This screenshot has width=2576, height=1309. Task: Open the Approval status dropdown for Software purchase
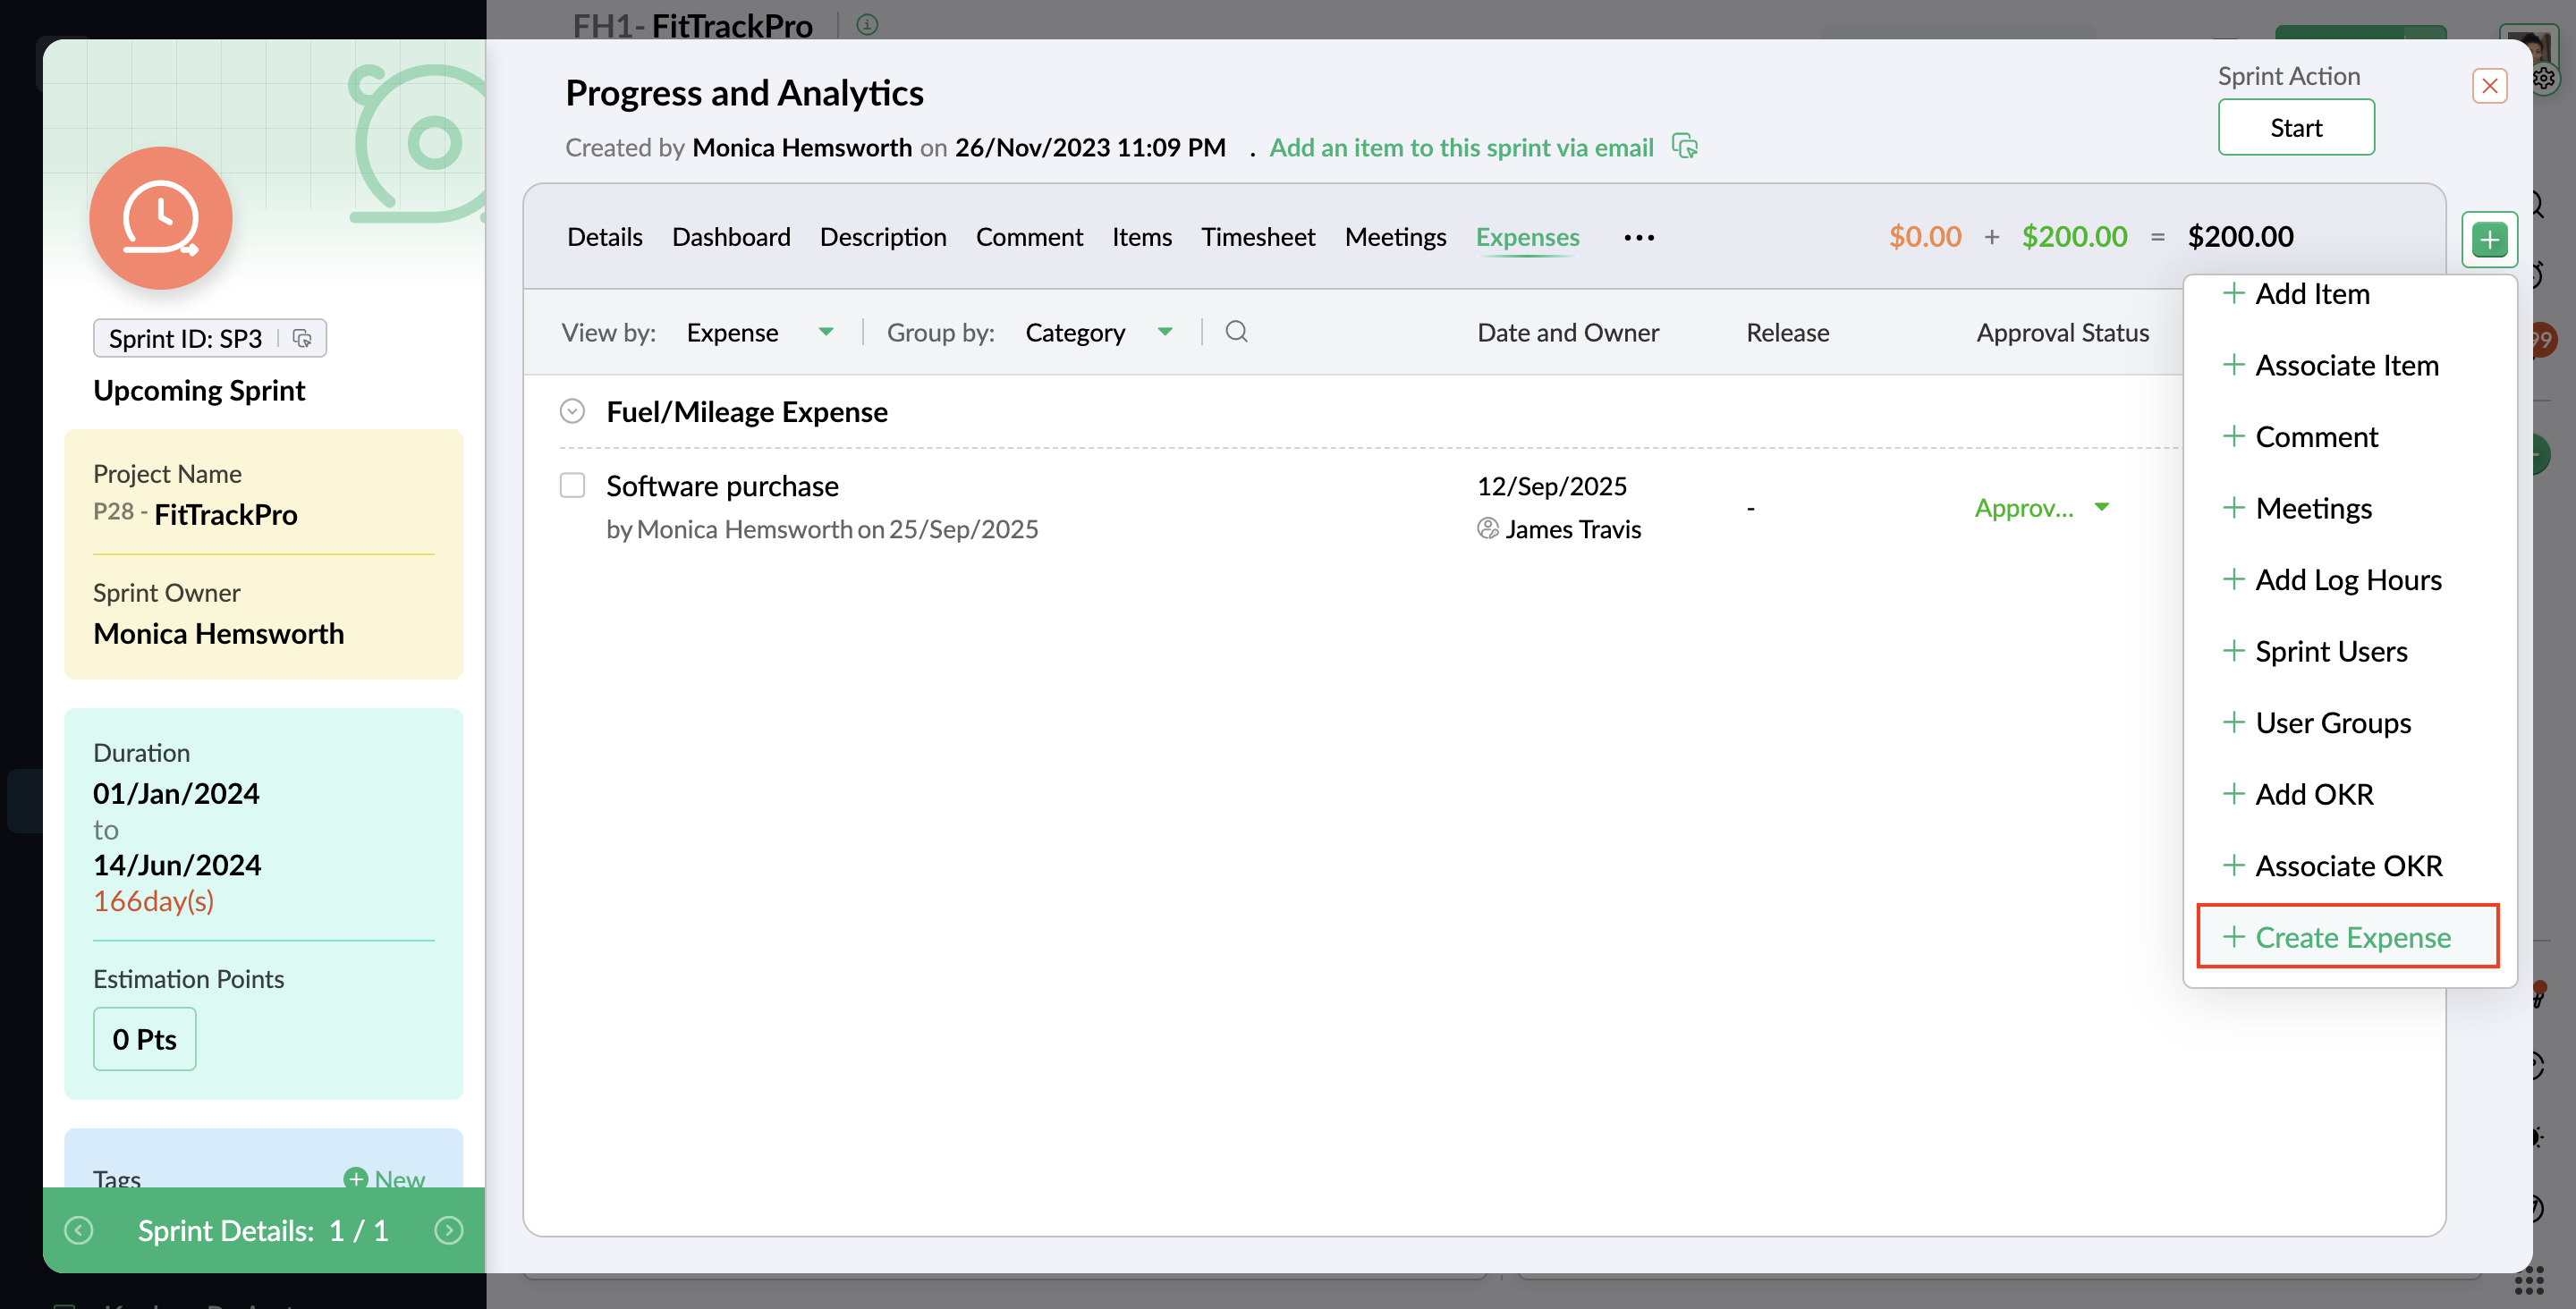point(2042,508)
